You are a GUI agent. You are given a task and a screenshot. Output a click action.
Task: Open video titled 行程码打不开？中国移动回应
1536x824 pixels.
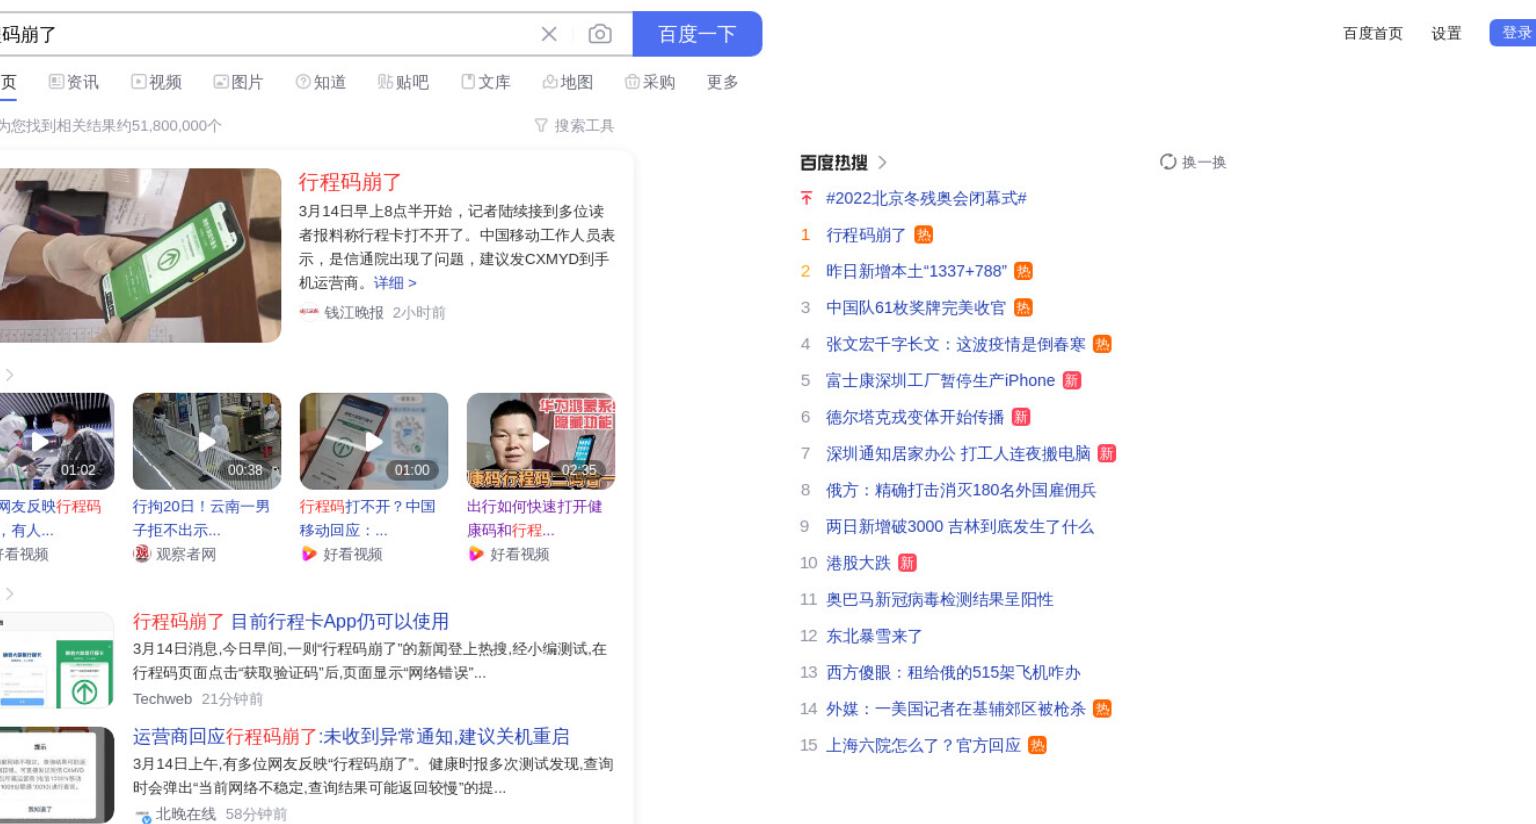368,518
